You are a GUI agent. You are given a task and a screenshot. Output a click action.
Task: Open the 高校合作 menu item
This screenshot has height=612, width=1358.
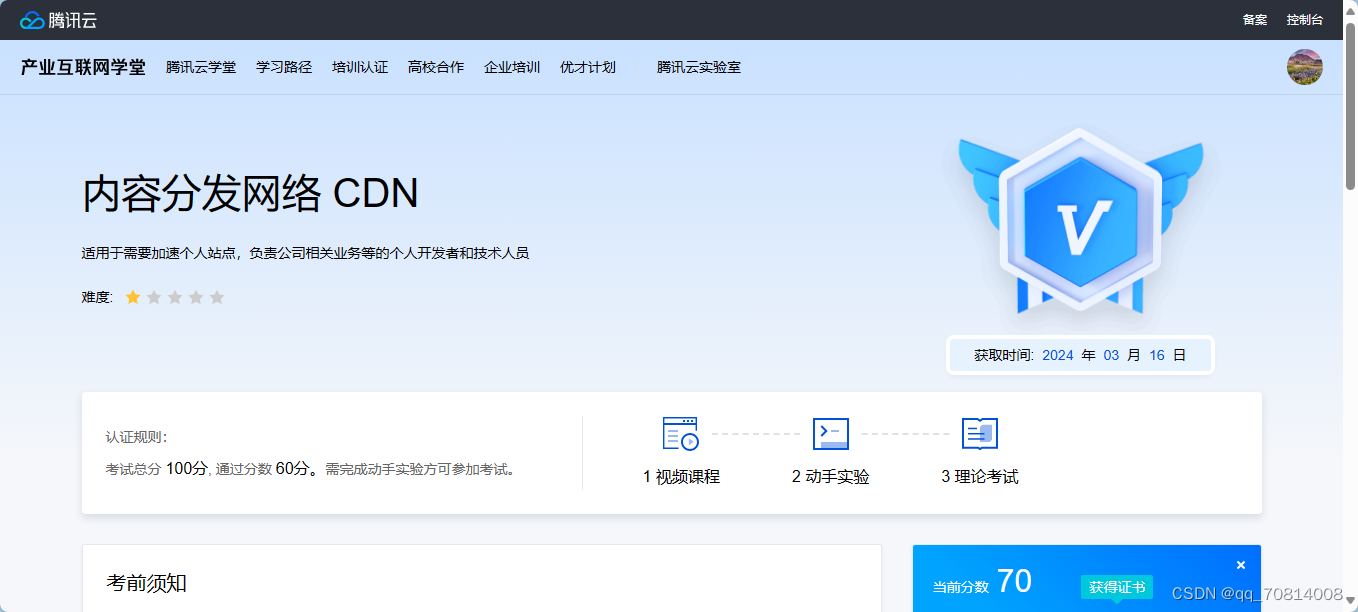pos(436,67)
